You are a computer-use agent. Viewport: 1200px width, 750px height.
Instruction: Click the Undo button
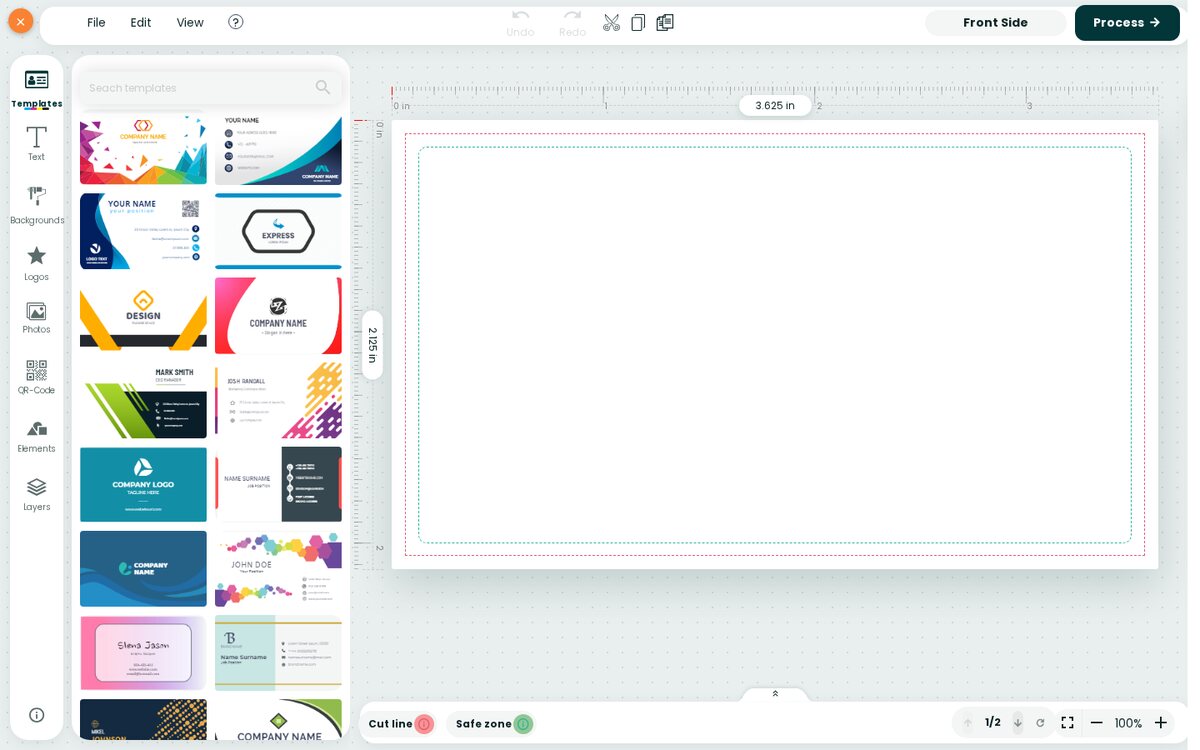(520, 23)
